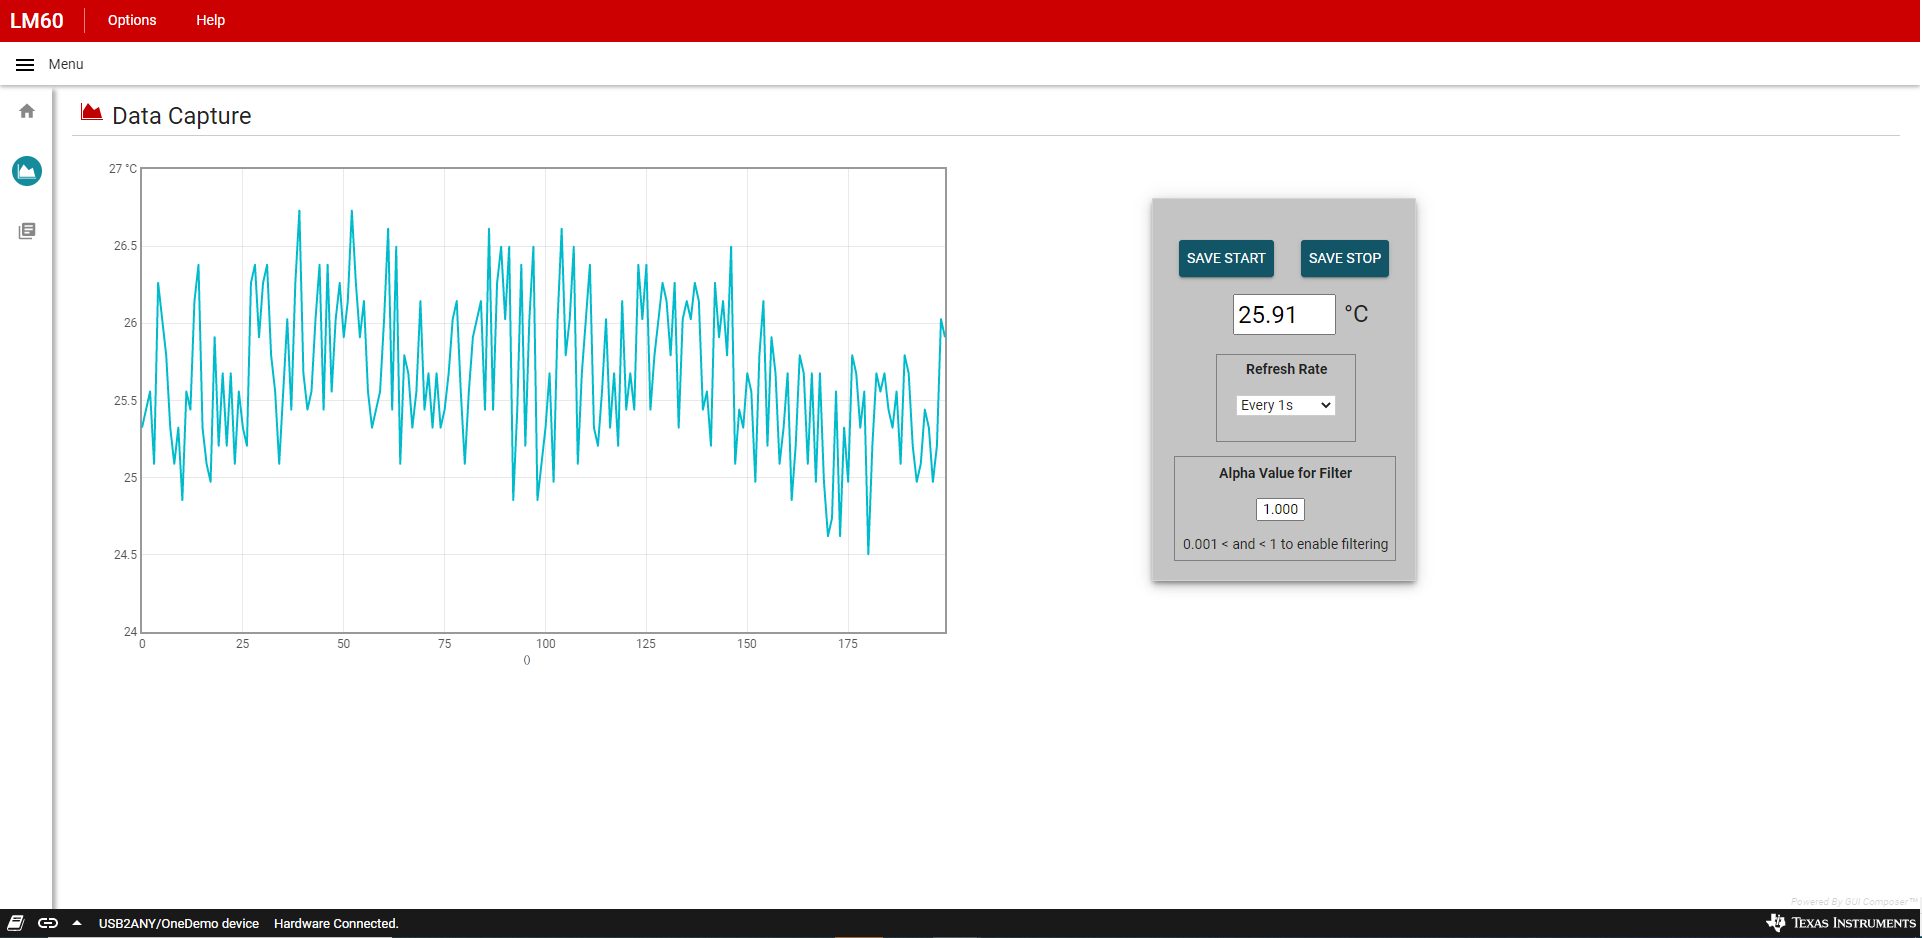This screenshot has width=1922, height=938.
Task: Click the Powered By GUI Composer link
Action: pos(1853,902)
